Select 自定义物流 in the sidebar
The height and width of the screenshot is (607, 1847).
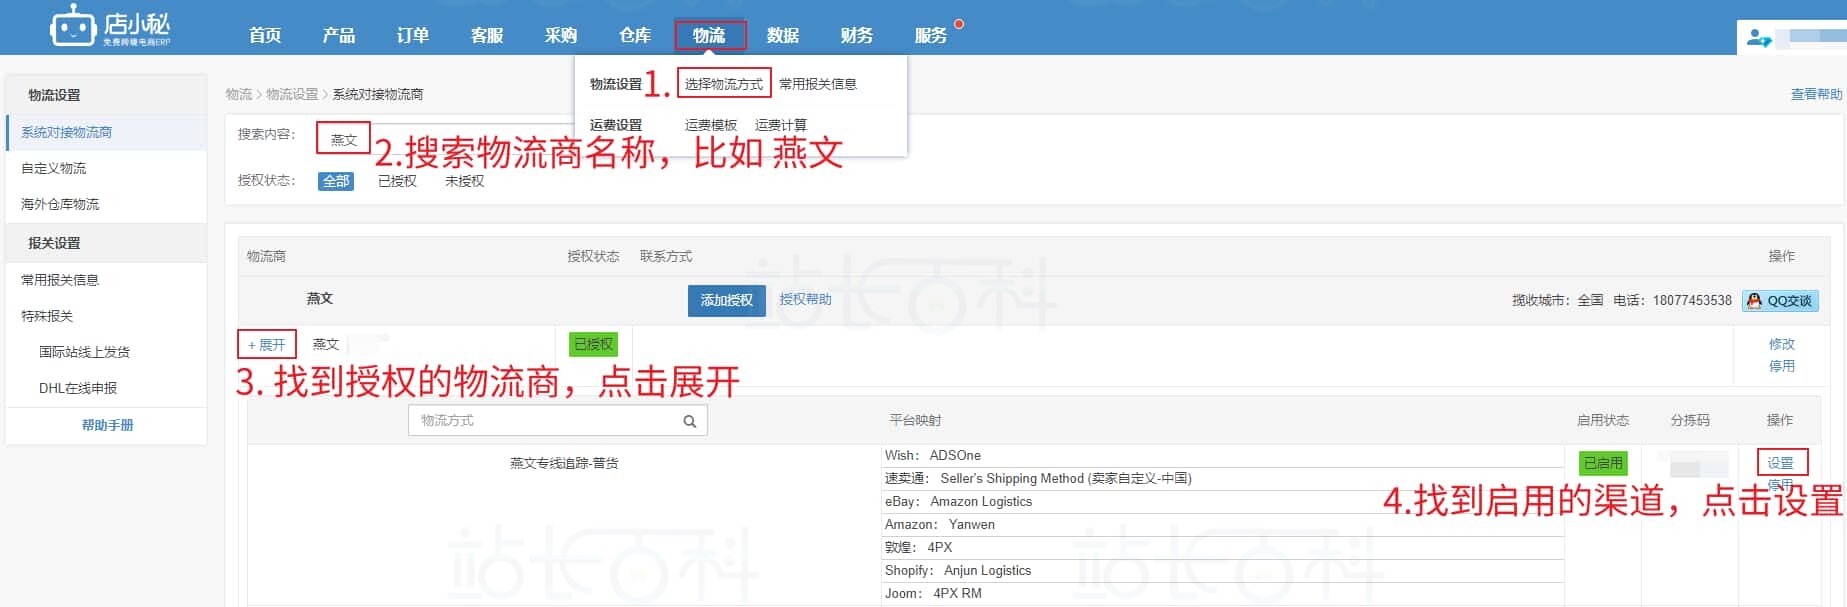pyautogui.click(x=54, y=168)
